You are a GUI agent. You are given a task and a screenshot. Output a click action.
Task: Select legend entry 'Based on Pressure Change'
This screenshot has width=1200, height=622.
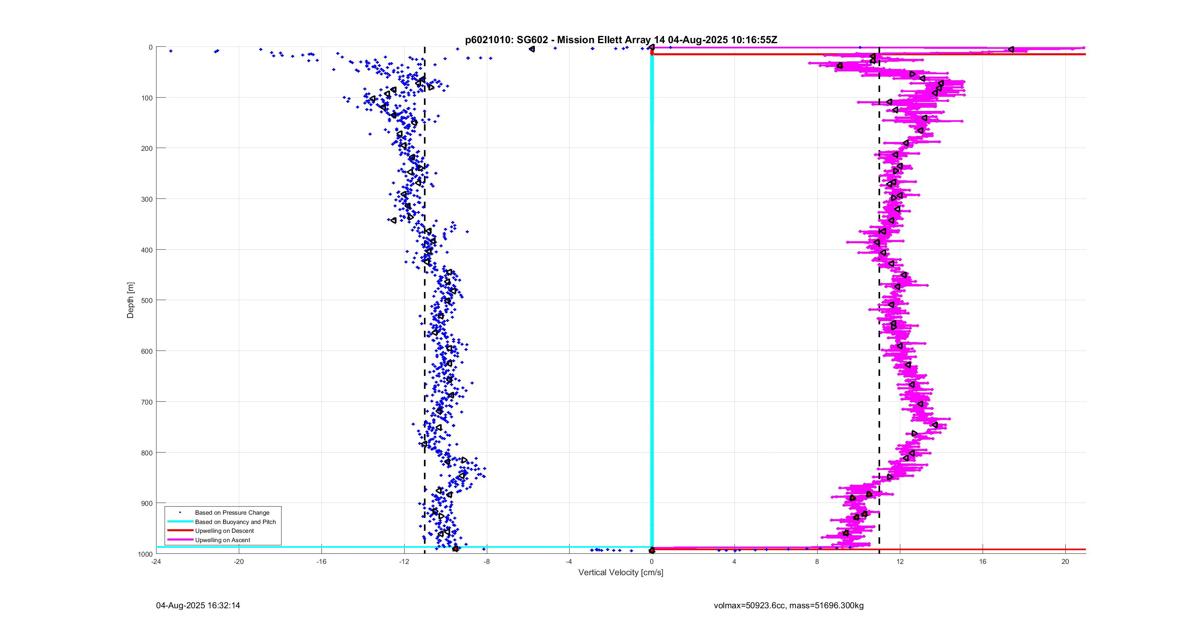click(x=232, y=512)
